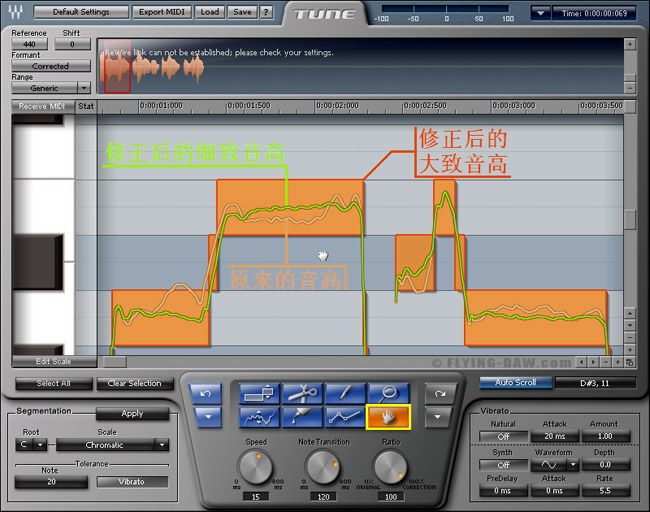Select the magnifying glass zoom tool
Viewport: 650px width, 512px height.
(388, 393)
